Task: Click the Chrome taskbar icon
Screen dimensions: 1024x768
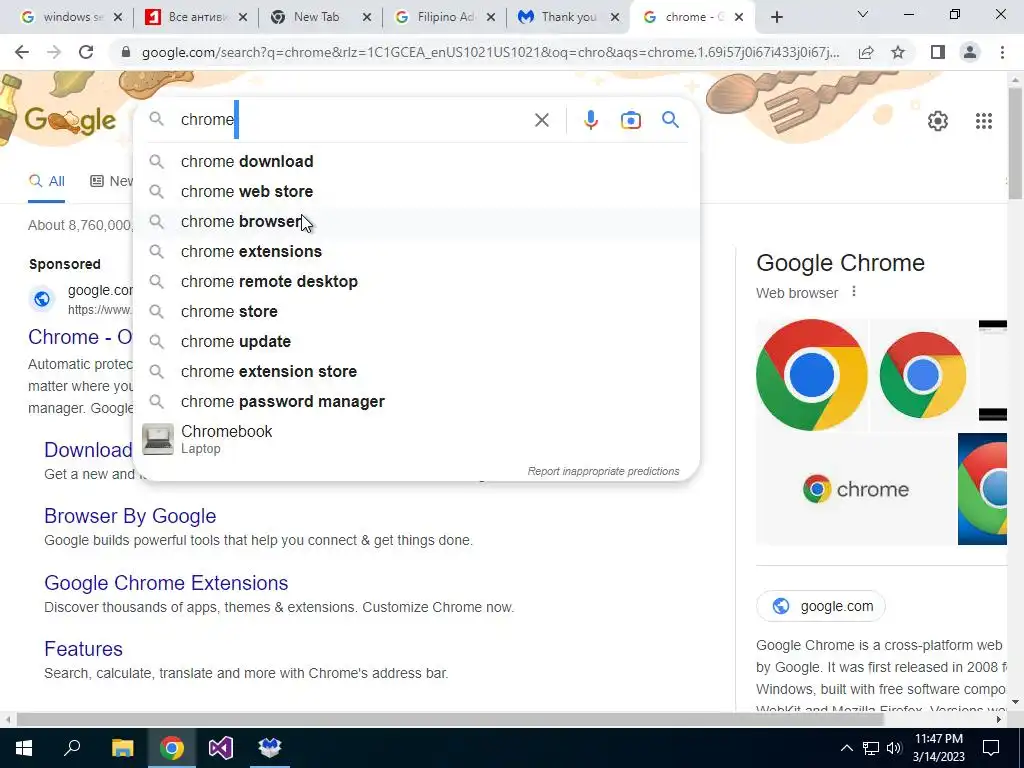Action: (172, 748)
